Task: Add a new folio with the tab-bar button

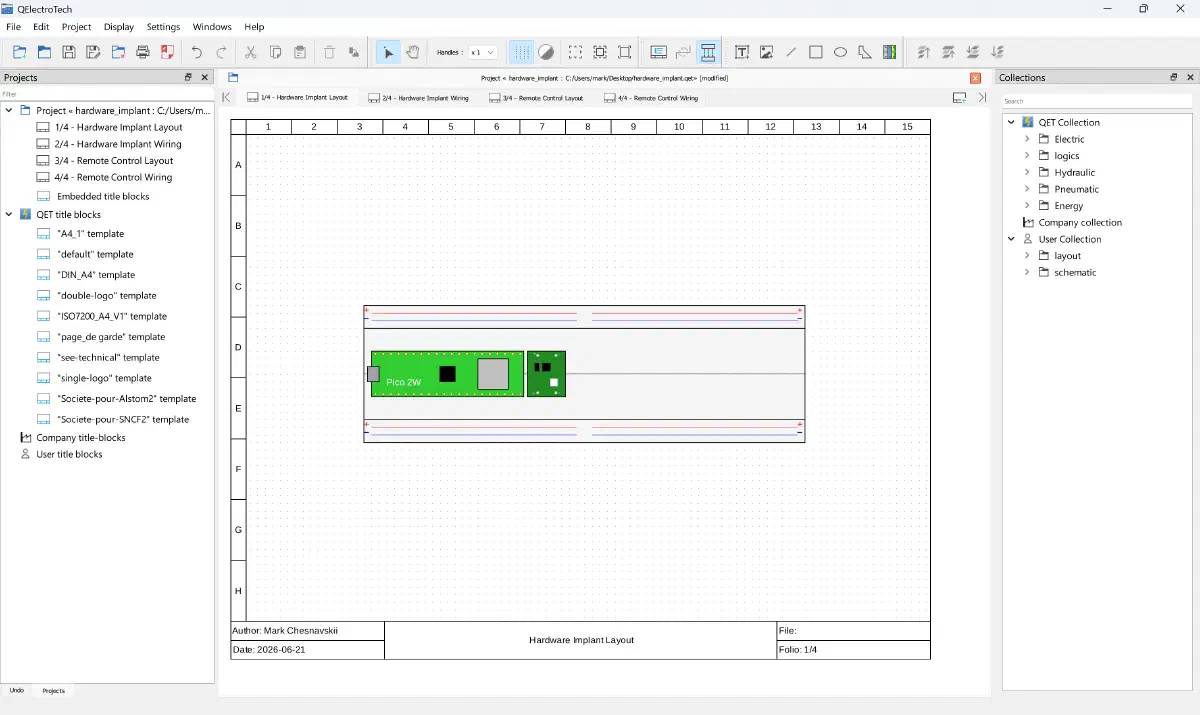Action: 959,98
